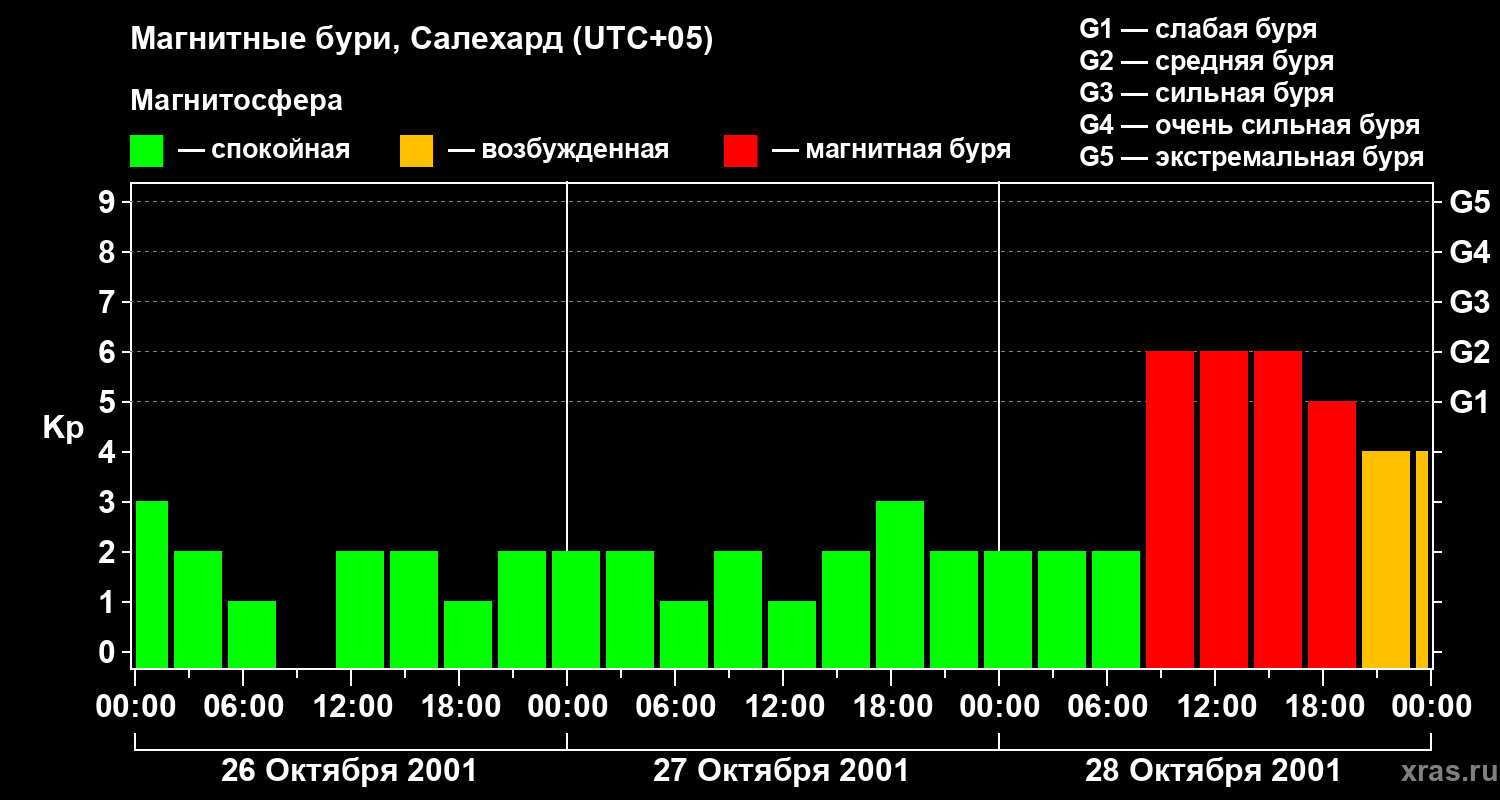
Task: Click the wide orange Kp 4 bar on 28 October
Action: [x=1386, y=560]
